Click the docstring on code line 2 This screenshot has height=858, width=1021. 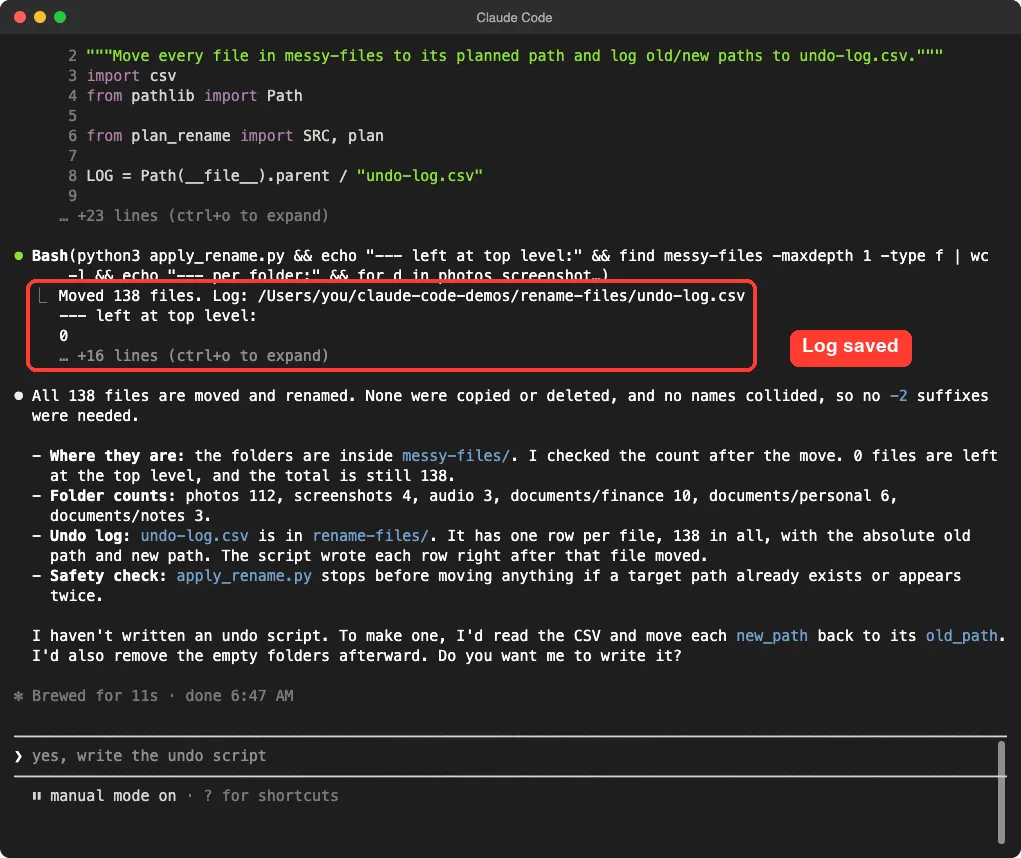pyautogui.click(x=514, y=56)
